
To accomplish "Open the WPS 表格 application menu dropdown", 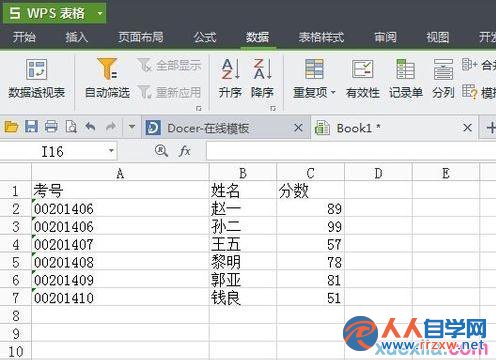I will [x=100, y=13].
